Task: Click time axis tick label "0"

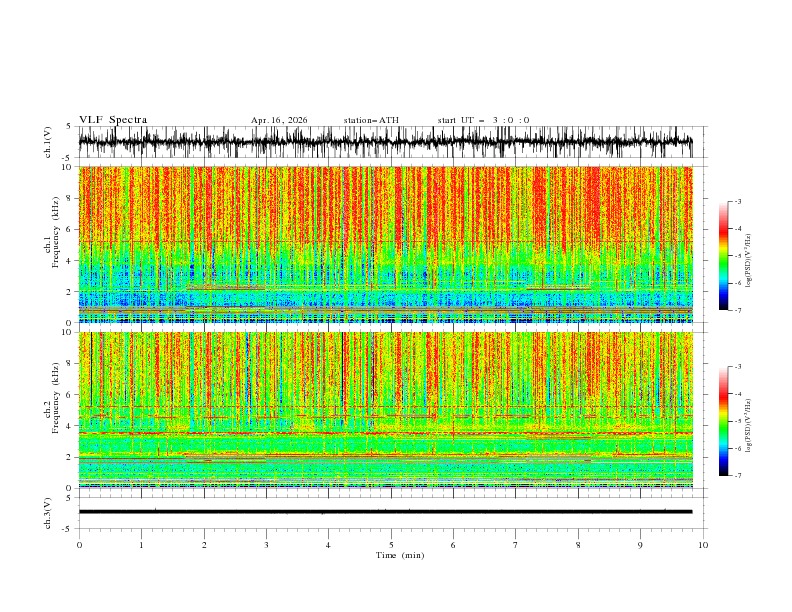Action: (x=79, y=545)
